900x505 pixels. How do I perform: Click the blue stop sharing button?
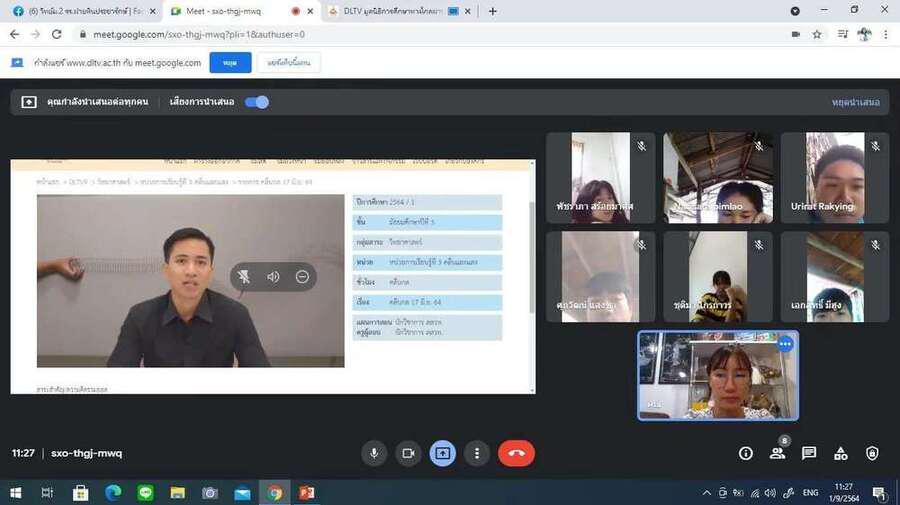pyautogui.click(x=230, y=63)
